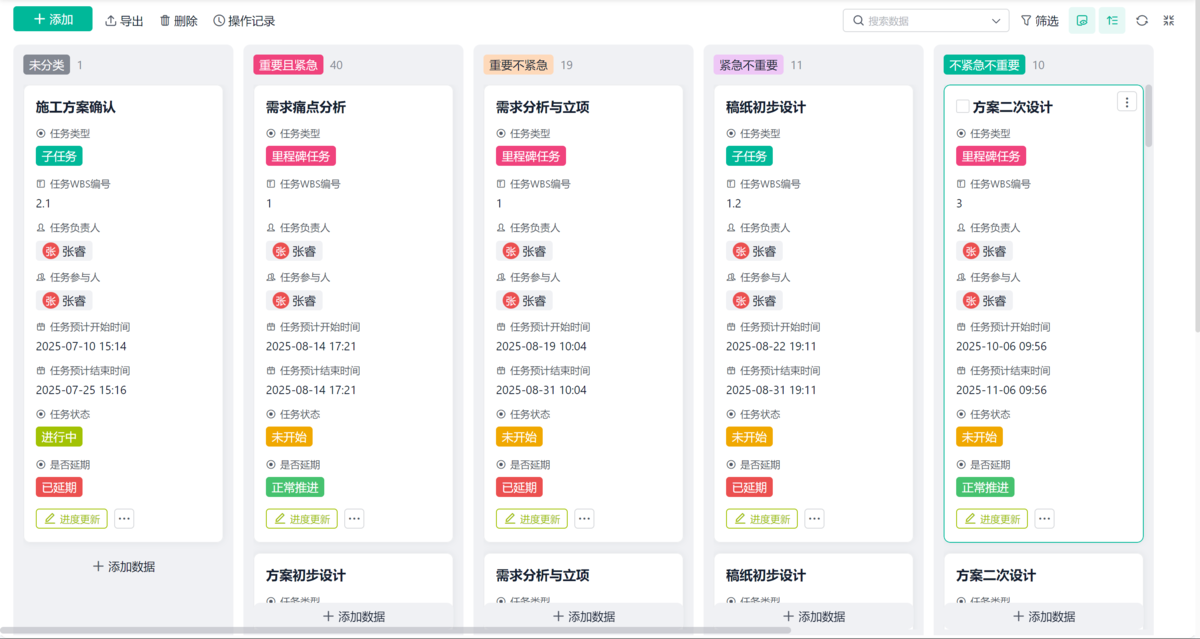Toggle the hierarchy structure view icon
This screenshot has height=639, width=1200.
[x=1111, y=19]
